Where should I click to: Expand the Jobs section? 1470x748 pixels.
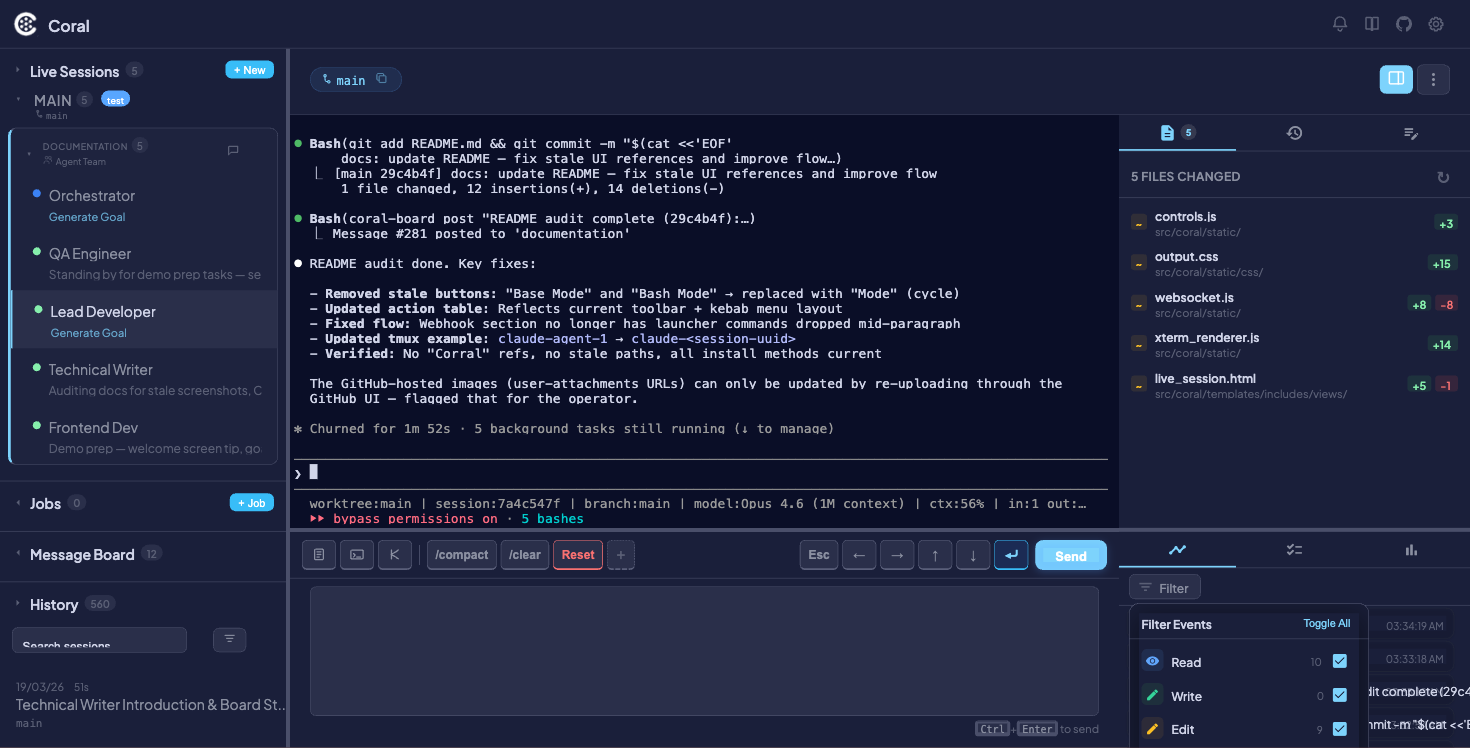18,503
